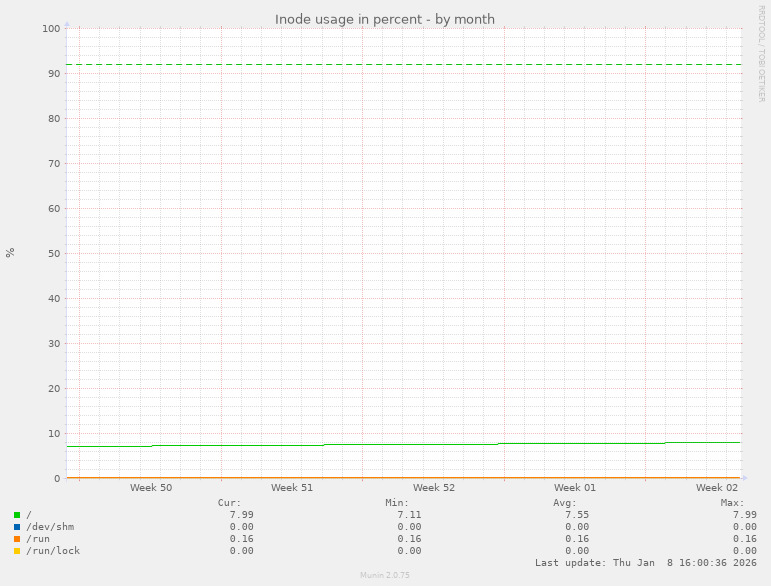The width and height of the screenshot is (771, 586).
Task: Click the 'Munin 2.0.75' footer text
Action: coord(385,575)
